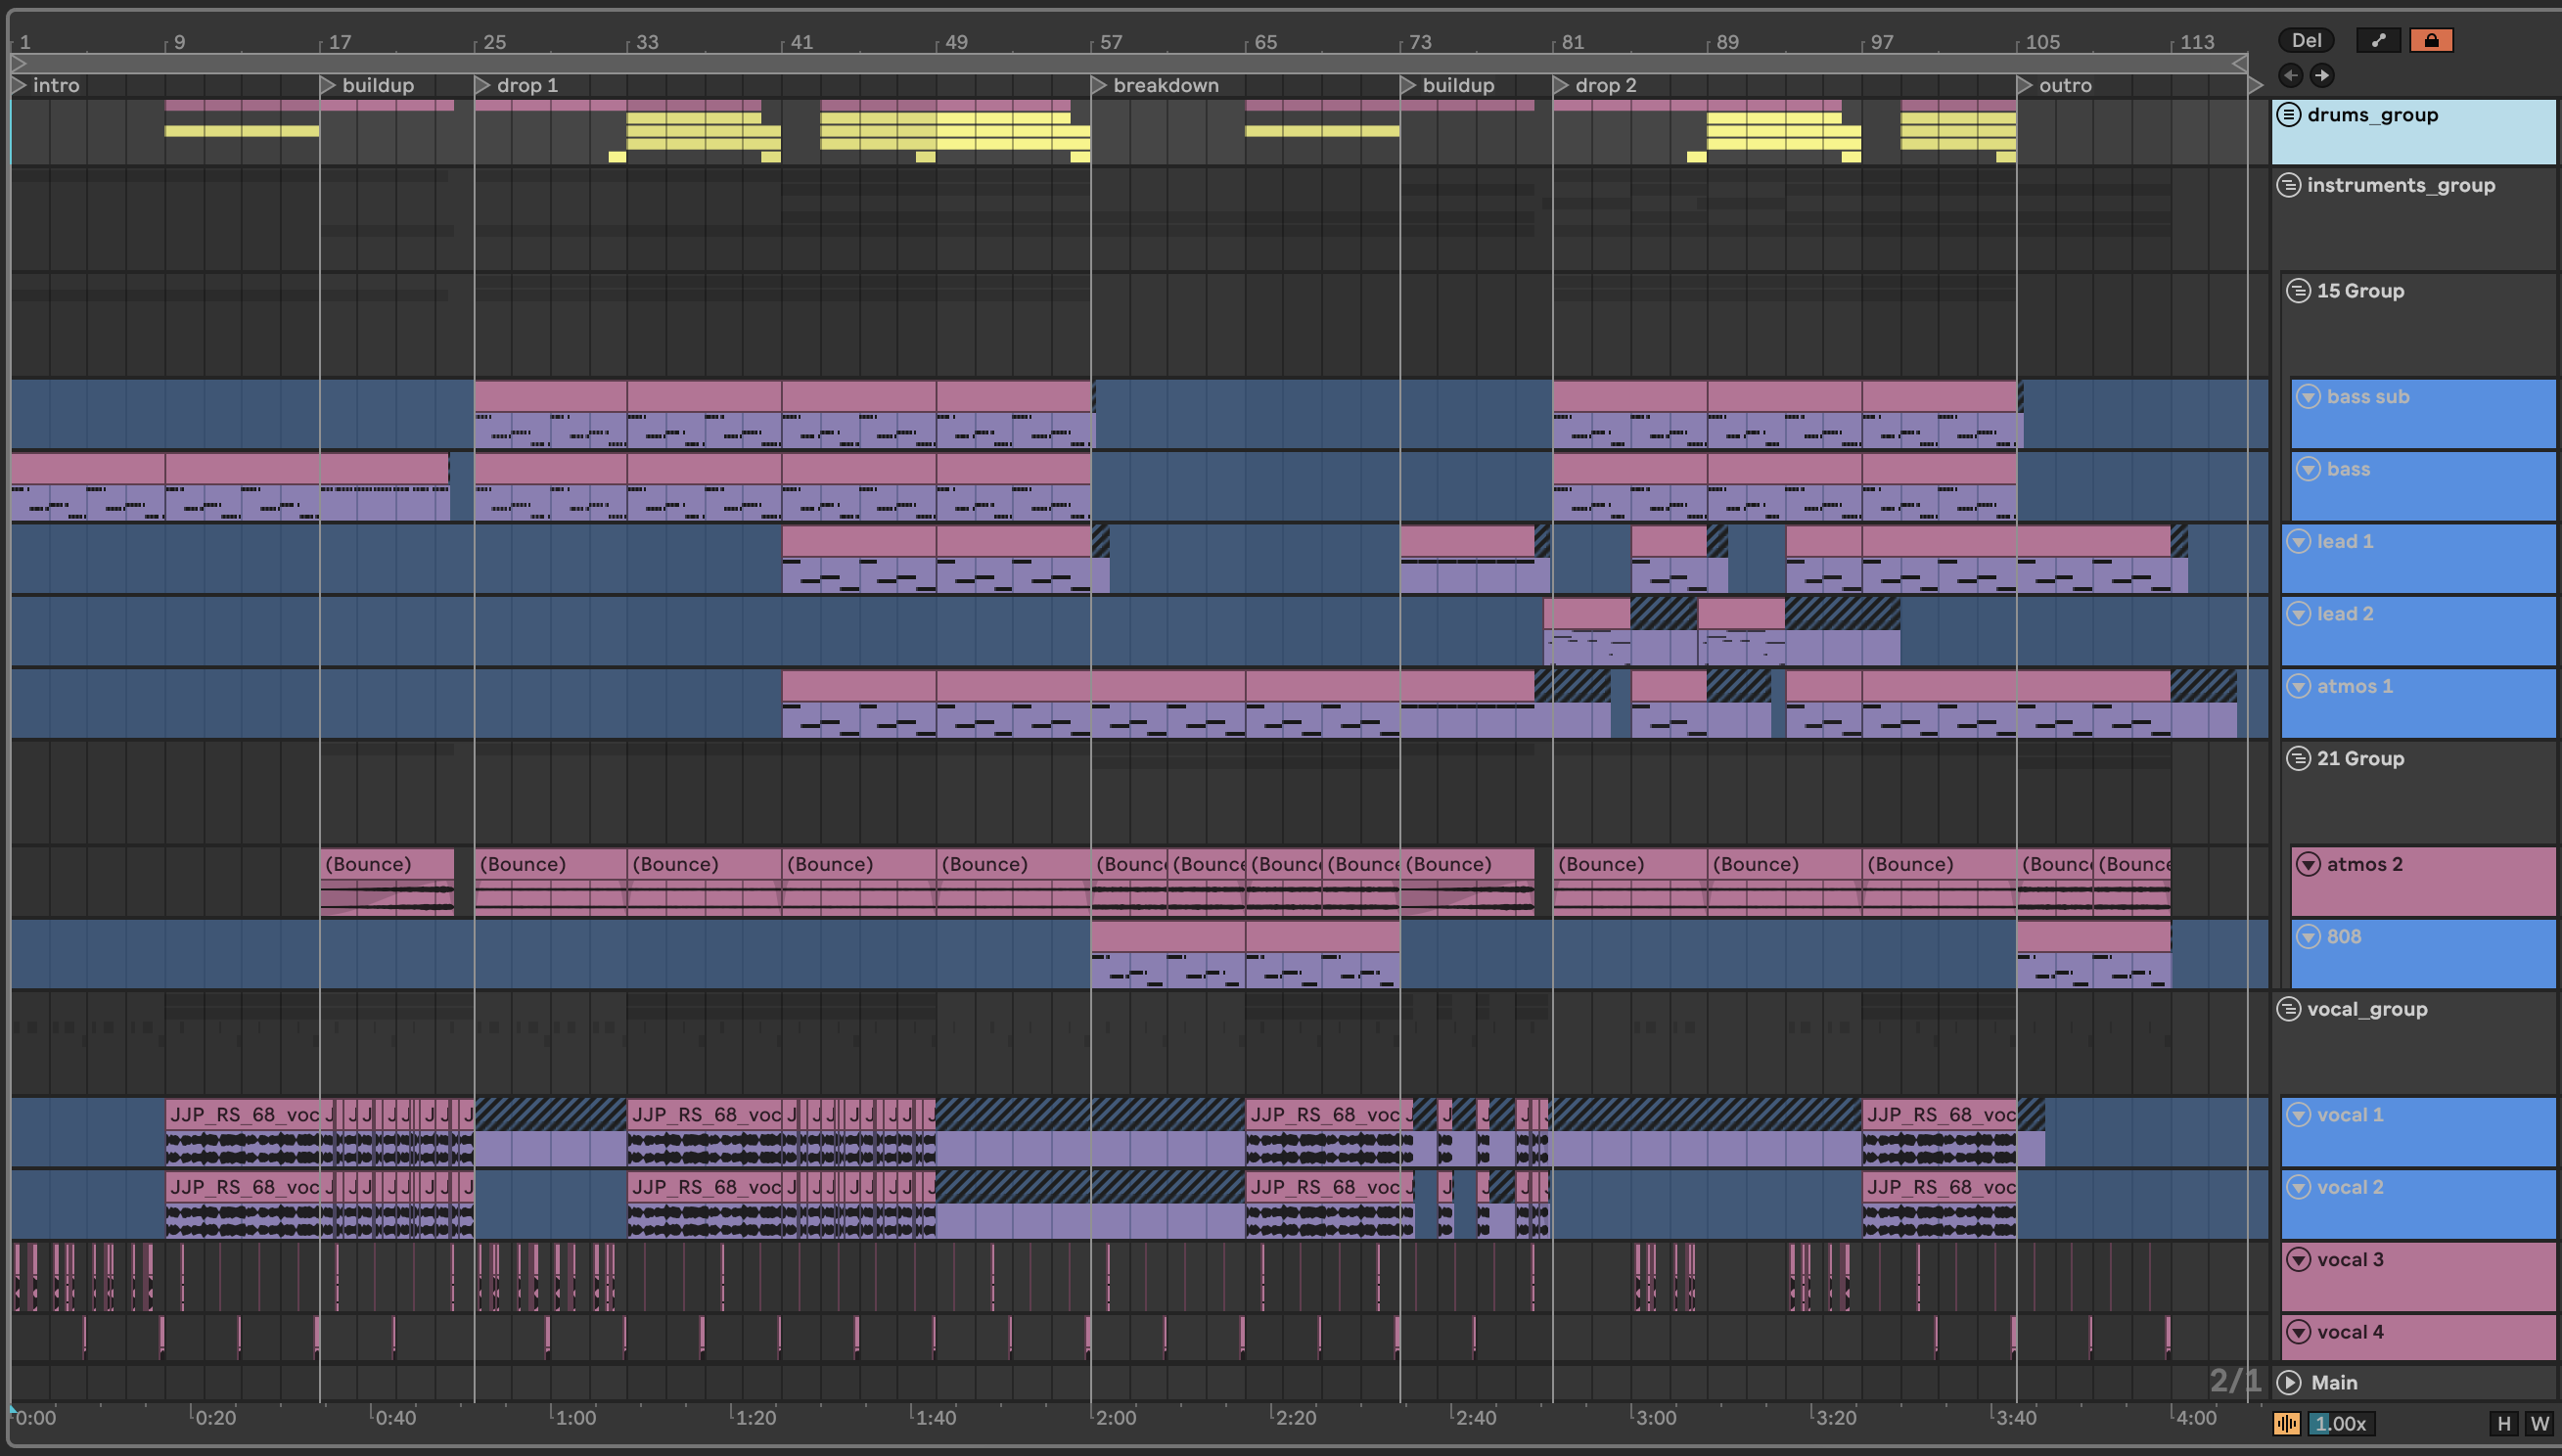The image size is (2562, 1456).
Task: Unfold the bass sub track
Action: (2308, 397)
